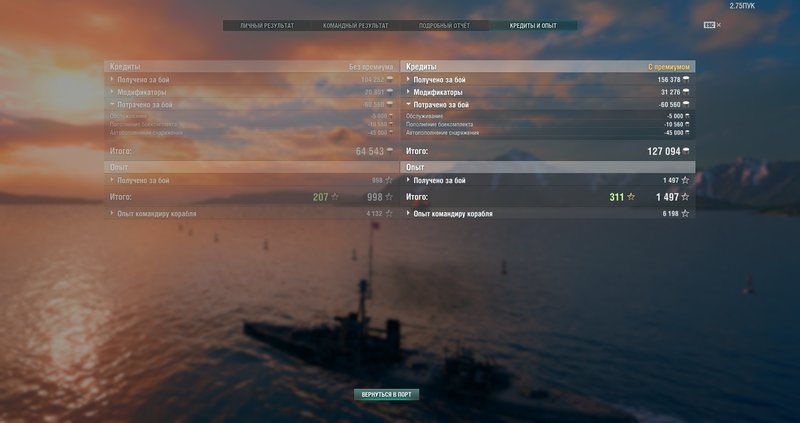This screenshot has height=423, width=800.
Task: Click coin icon beside 156 378 credits
Action: point(686,80)
